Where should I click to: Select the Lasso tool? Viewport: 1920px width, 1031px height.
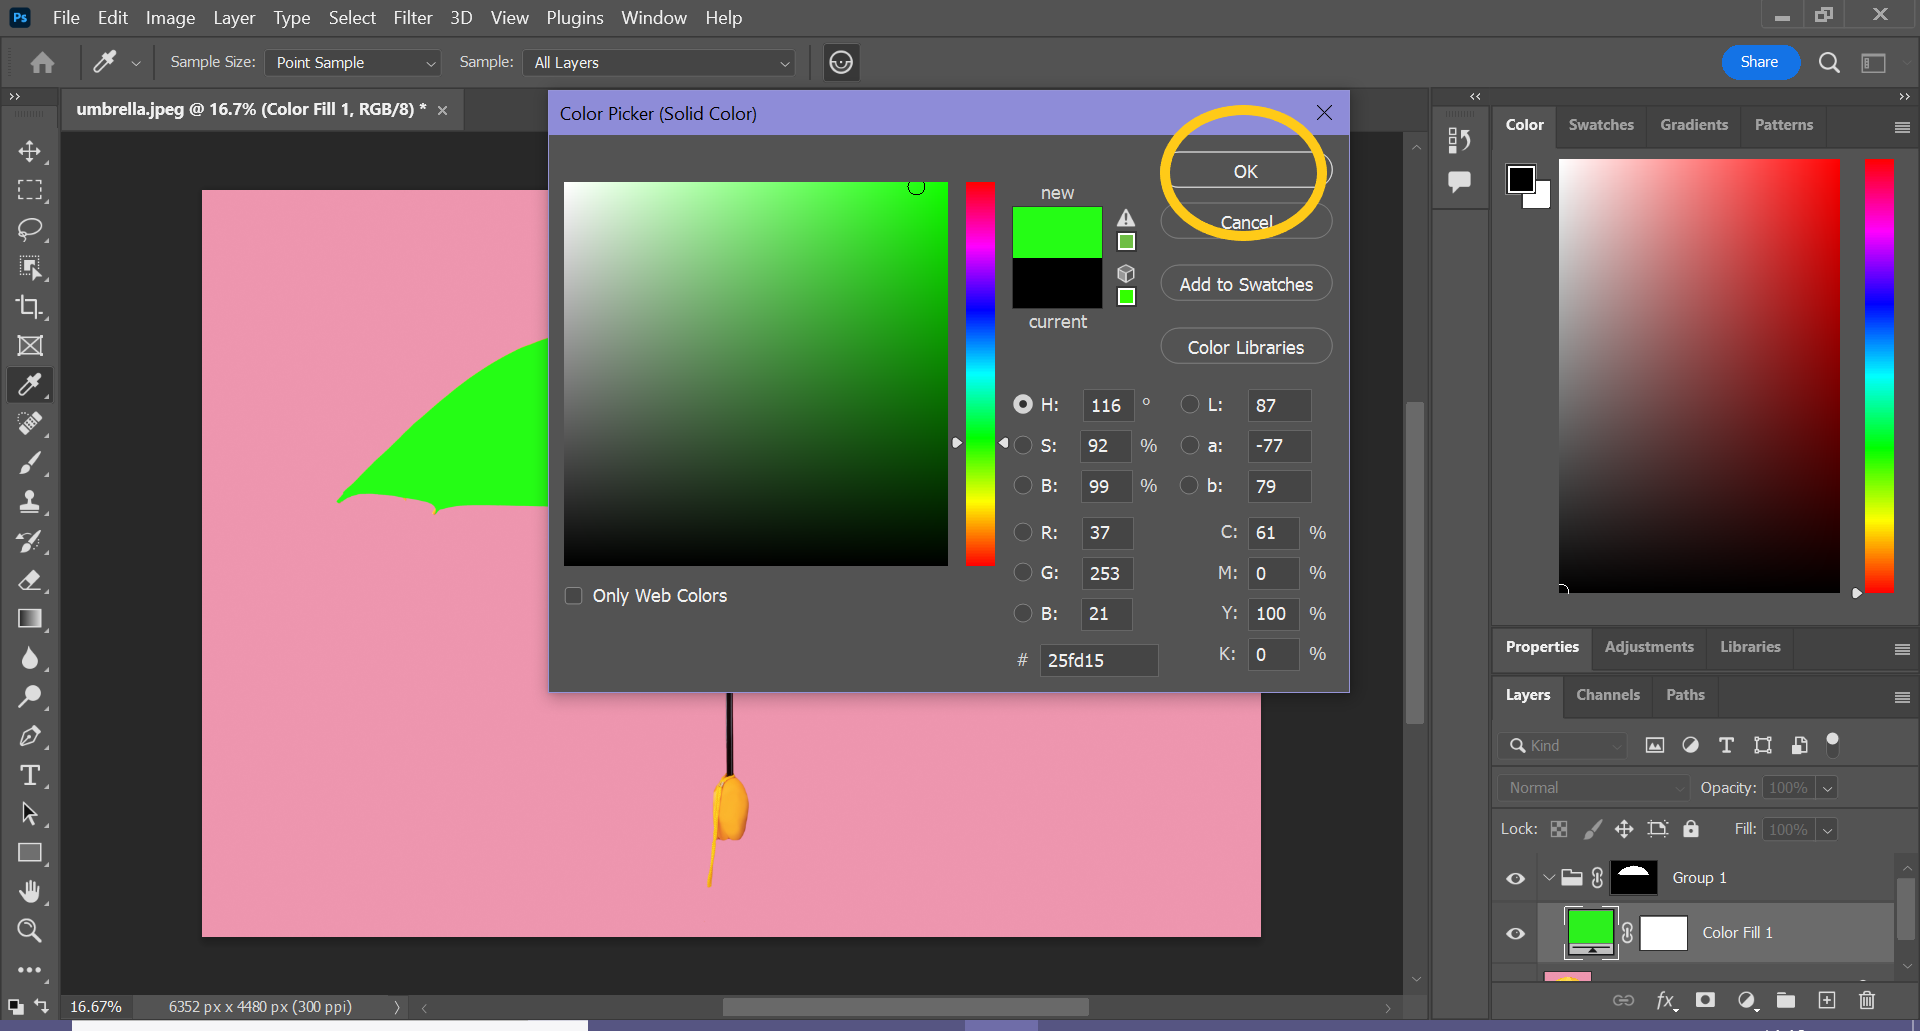click(x=30, y=229)
